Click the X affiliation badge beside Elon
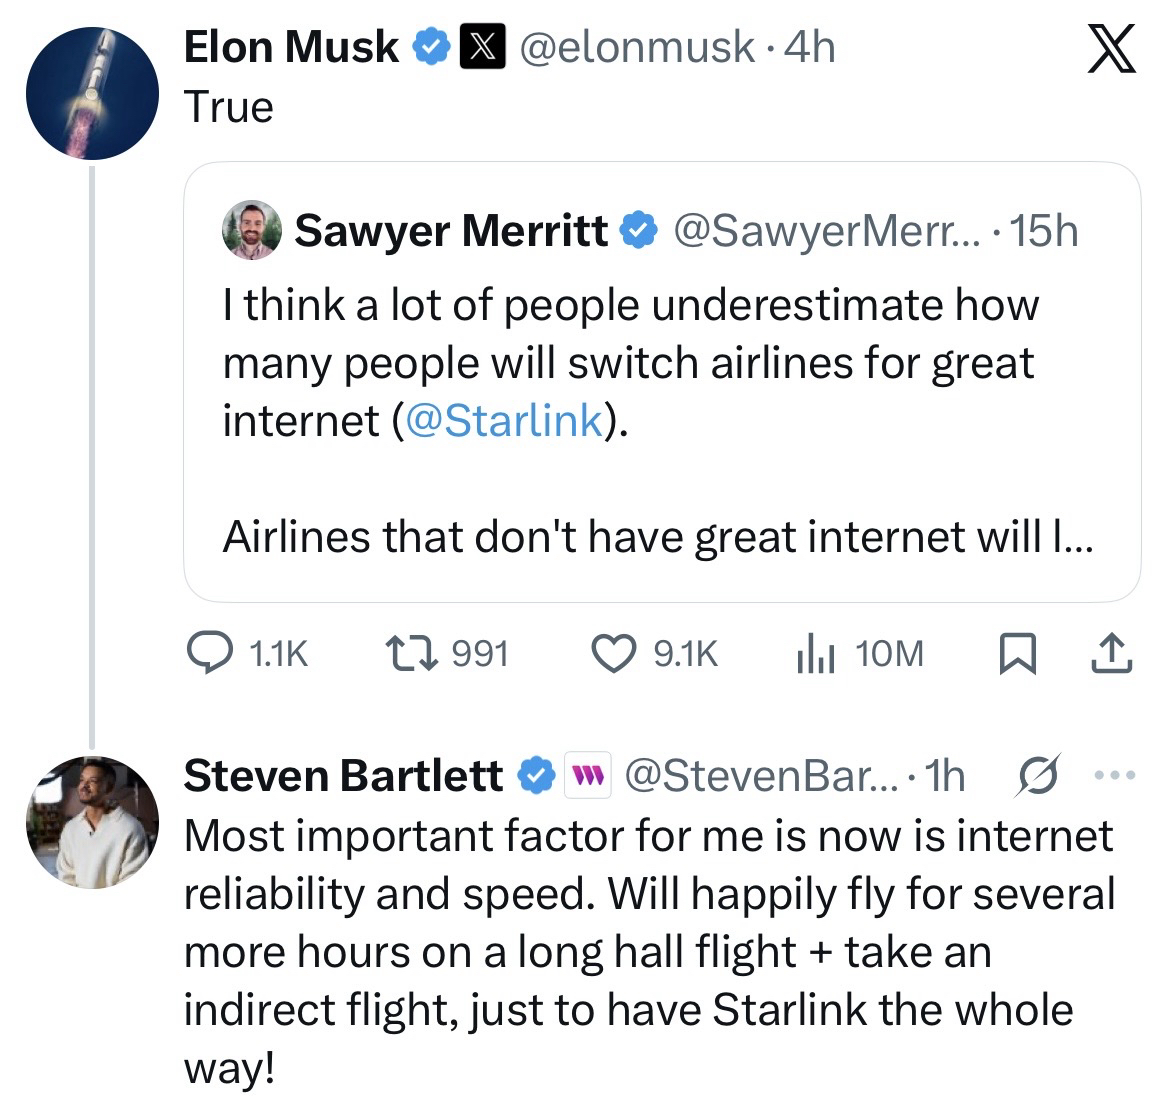1169x1115 pixels. pos(478,47)
